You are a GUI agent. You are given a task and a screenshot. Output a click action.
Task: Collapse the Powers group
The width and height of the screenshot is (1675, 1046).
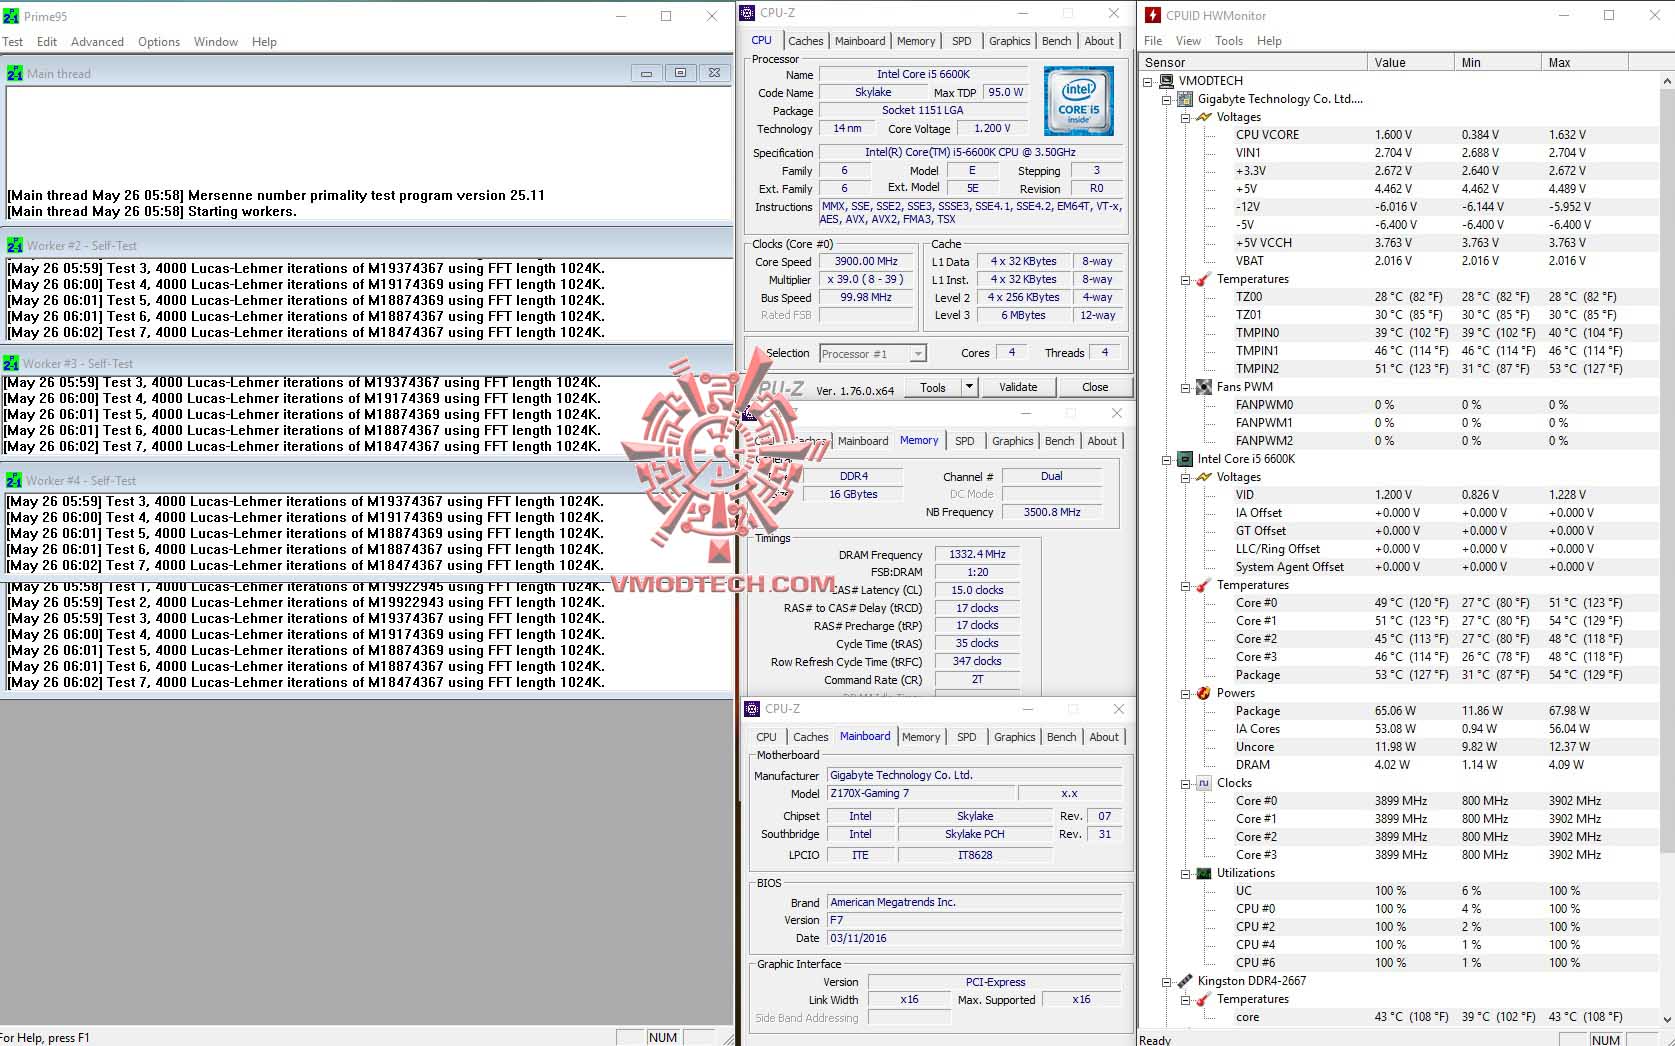[1185, 693]
